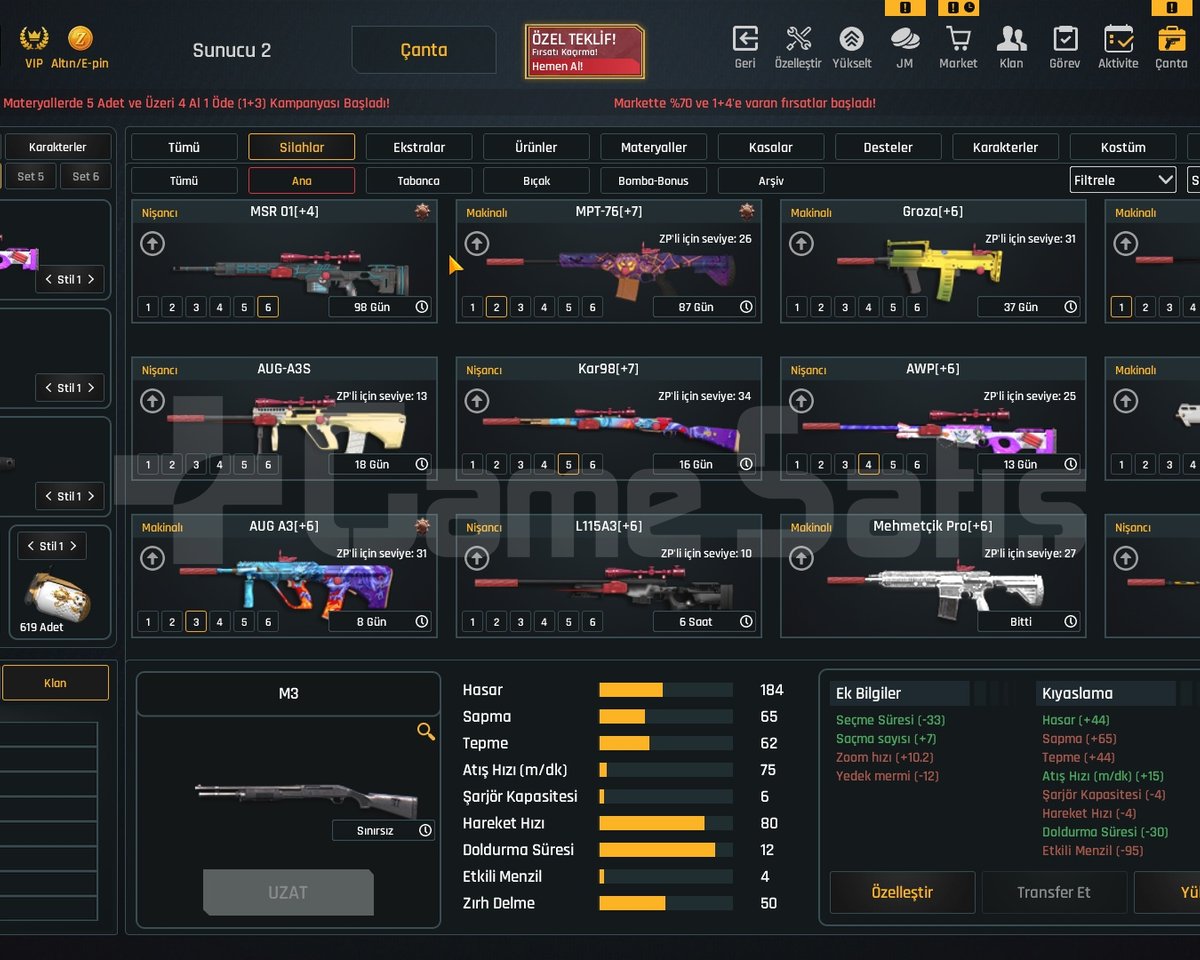Image resolution: width=1200 pixels, height=960 pixels.
Task: Click upgrade arrow on Groza[+6] card
Action: coord(801,243)
